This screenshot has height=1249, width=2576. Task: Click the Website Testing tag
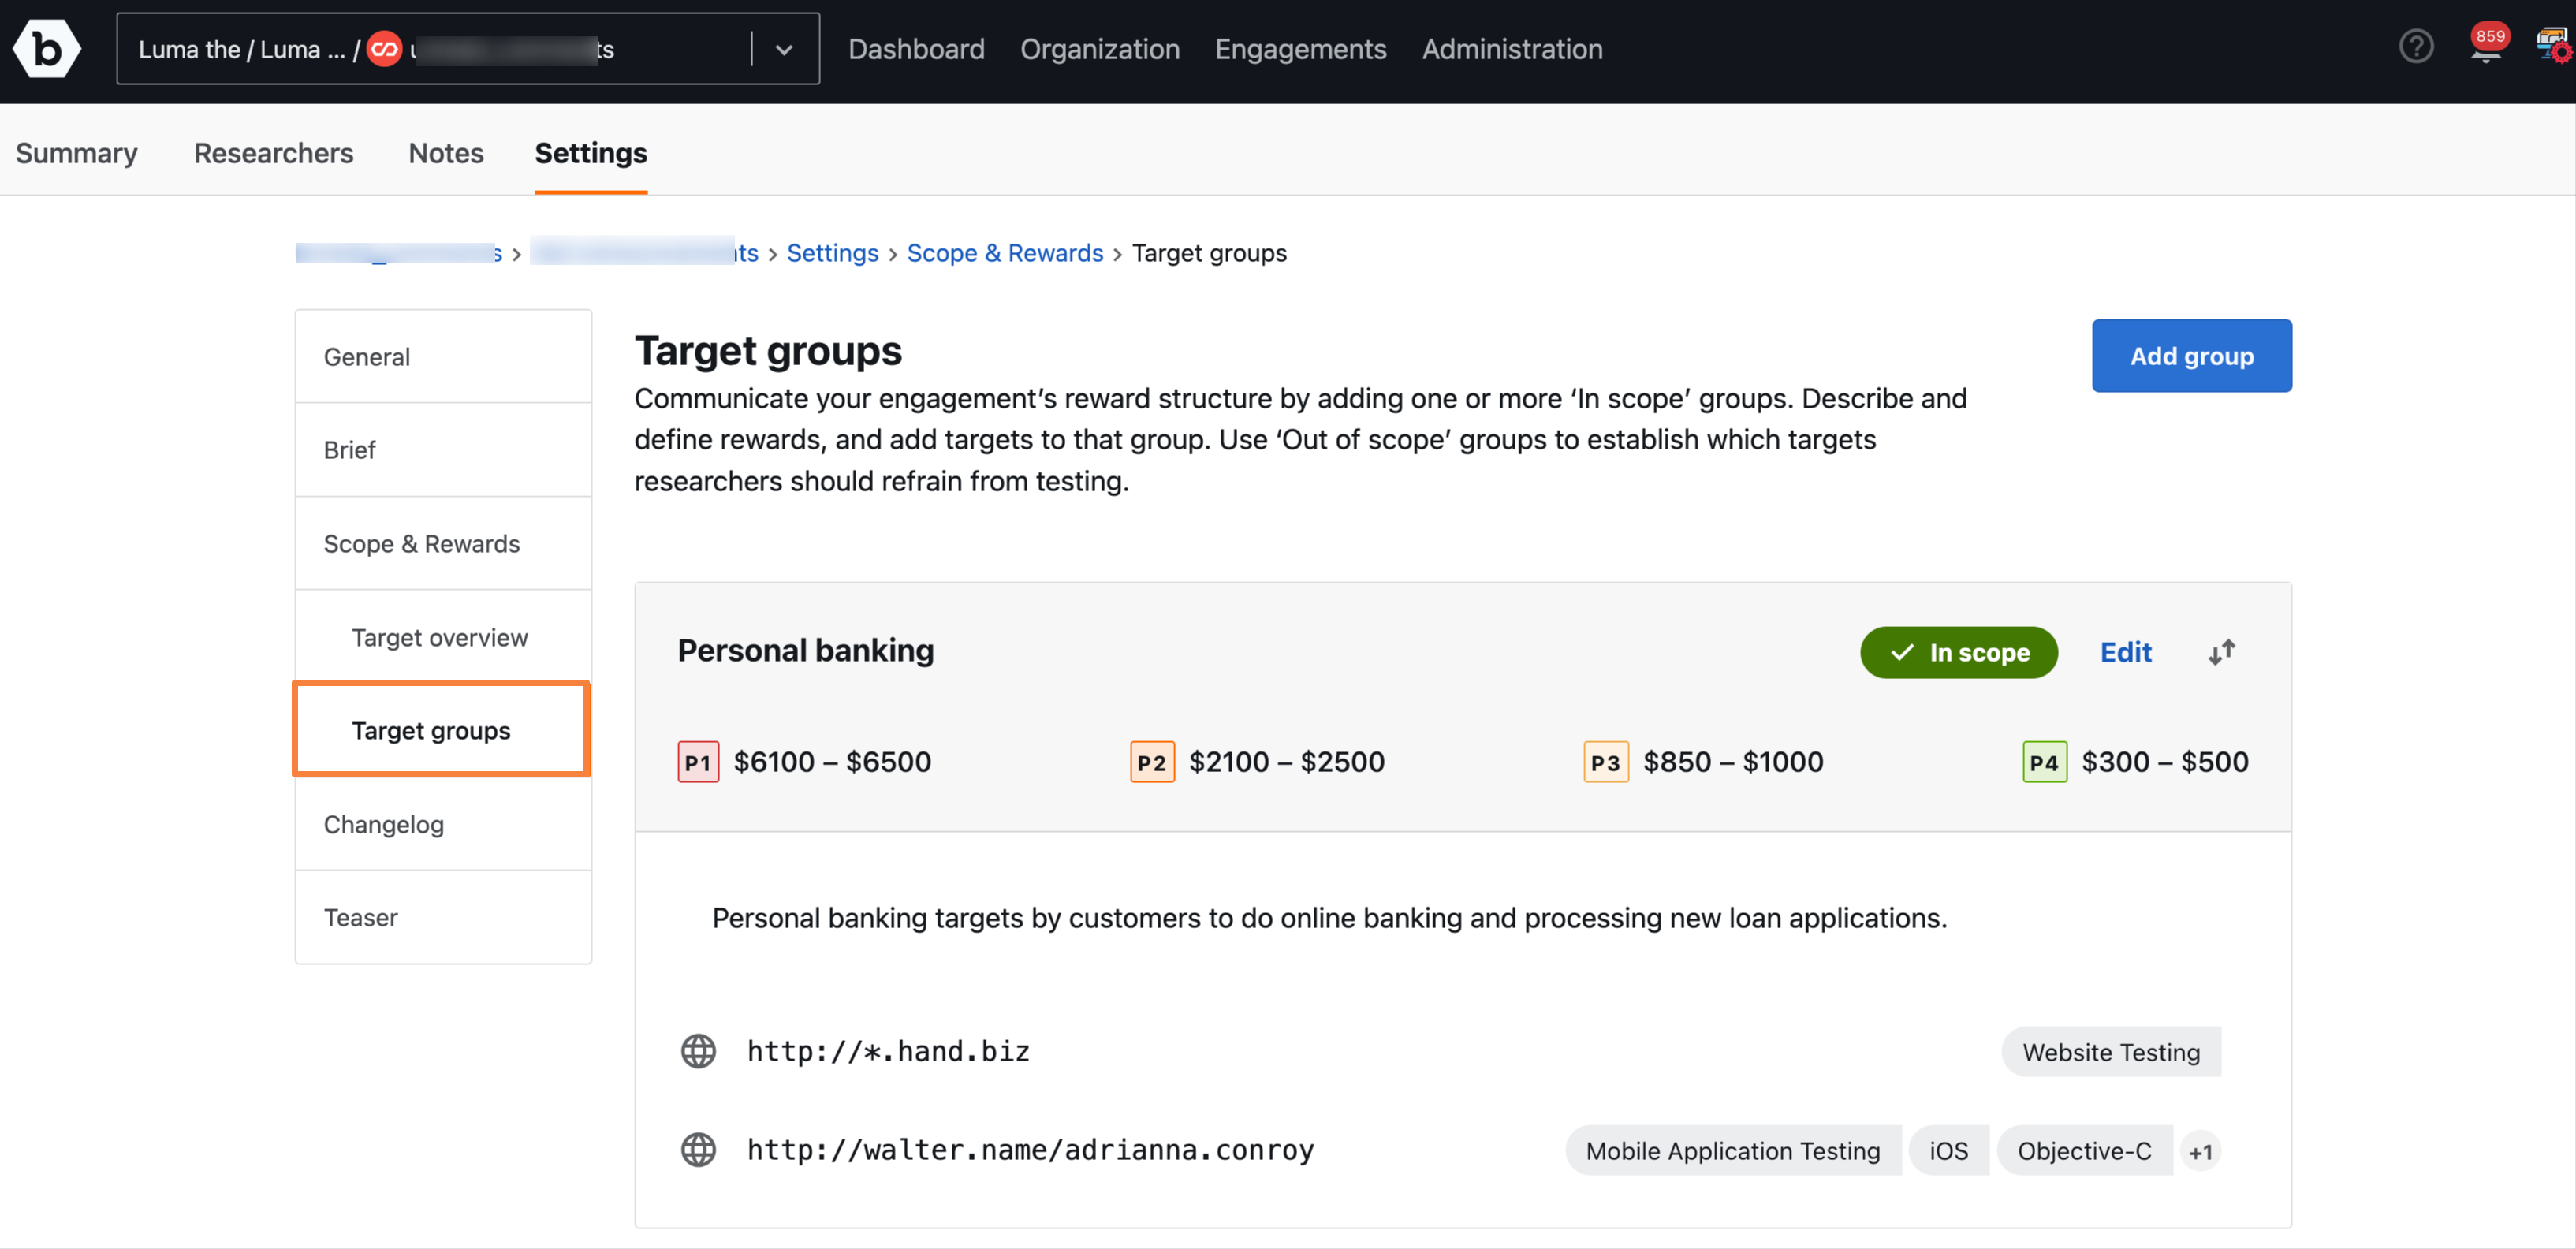tap(2110, 1052)
